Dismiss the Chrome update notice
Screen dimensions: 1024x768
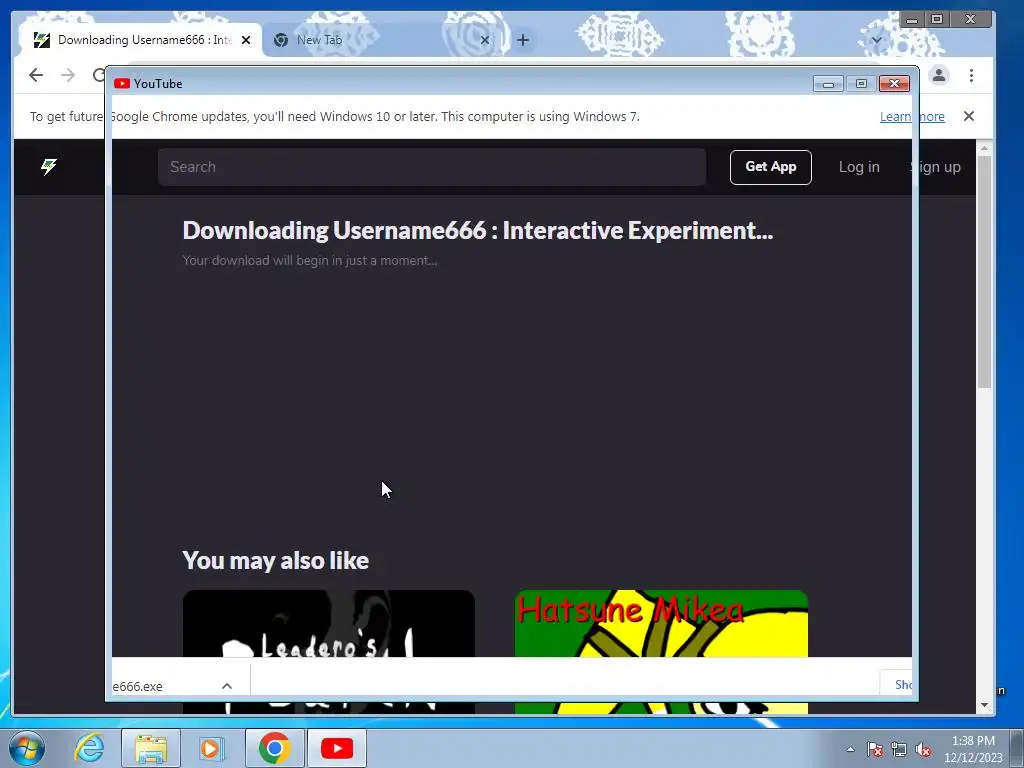point(968,116)
